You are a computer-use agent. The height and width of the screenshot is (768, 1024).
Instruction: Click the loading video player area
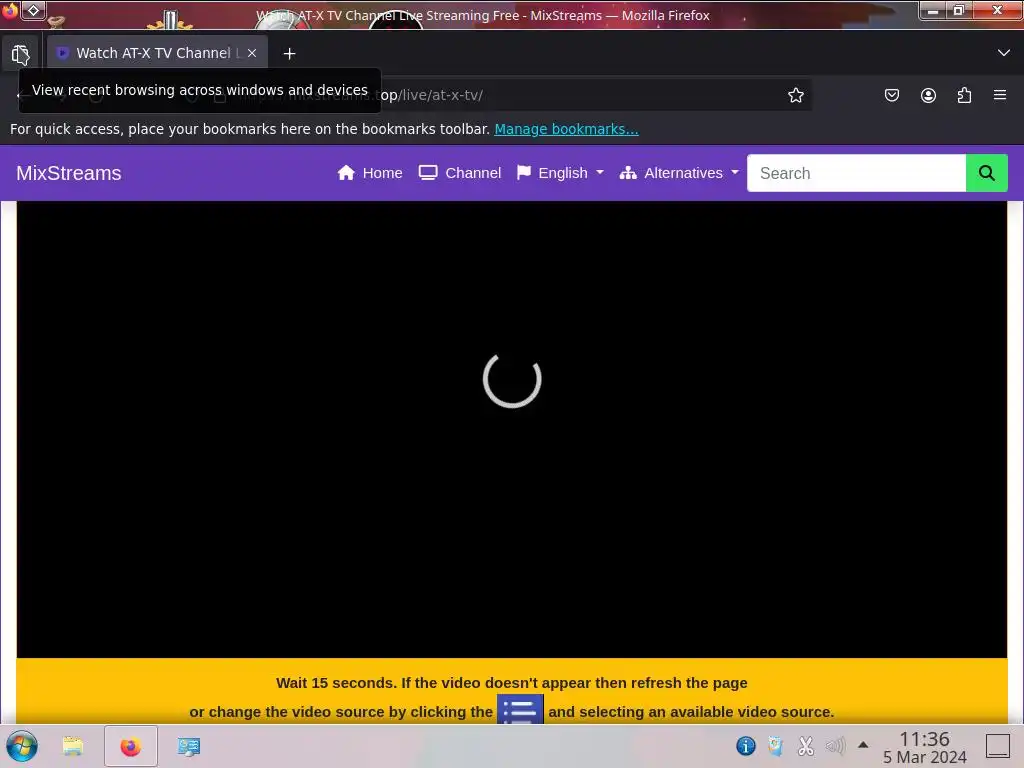point(512,429)
